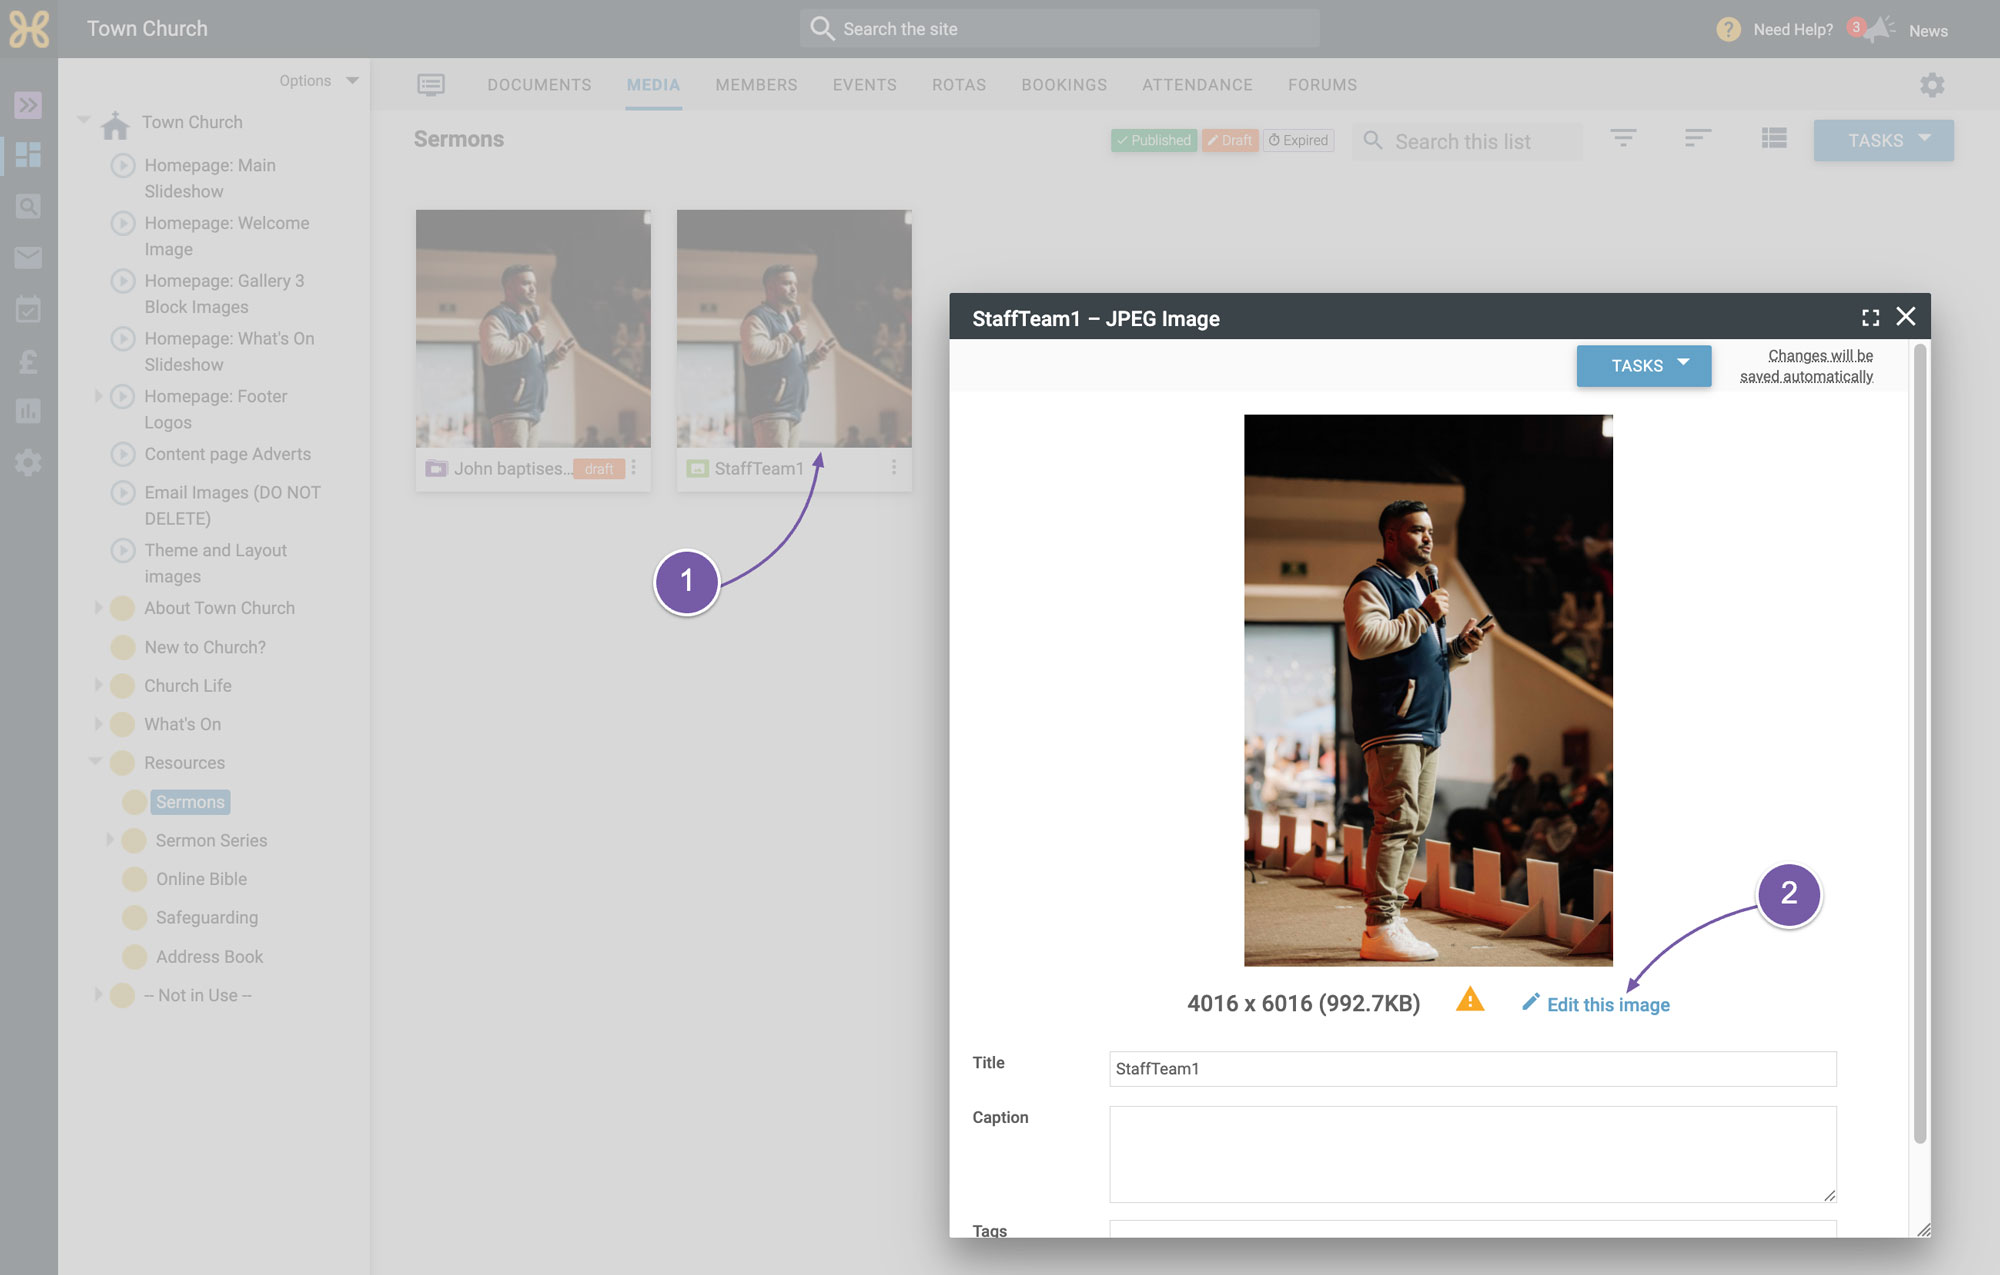Open the TASKS dropdown in the dialog
The image size is (2000, 1275).
click(1643, 366)
